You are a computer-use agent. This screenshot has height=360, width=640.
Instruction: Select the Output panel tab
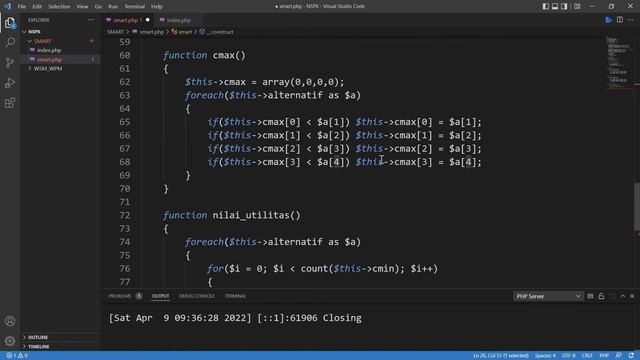pyautogui.click(x=160, y=296)
